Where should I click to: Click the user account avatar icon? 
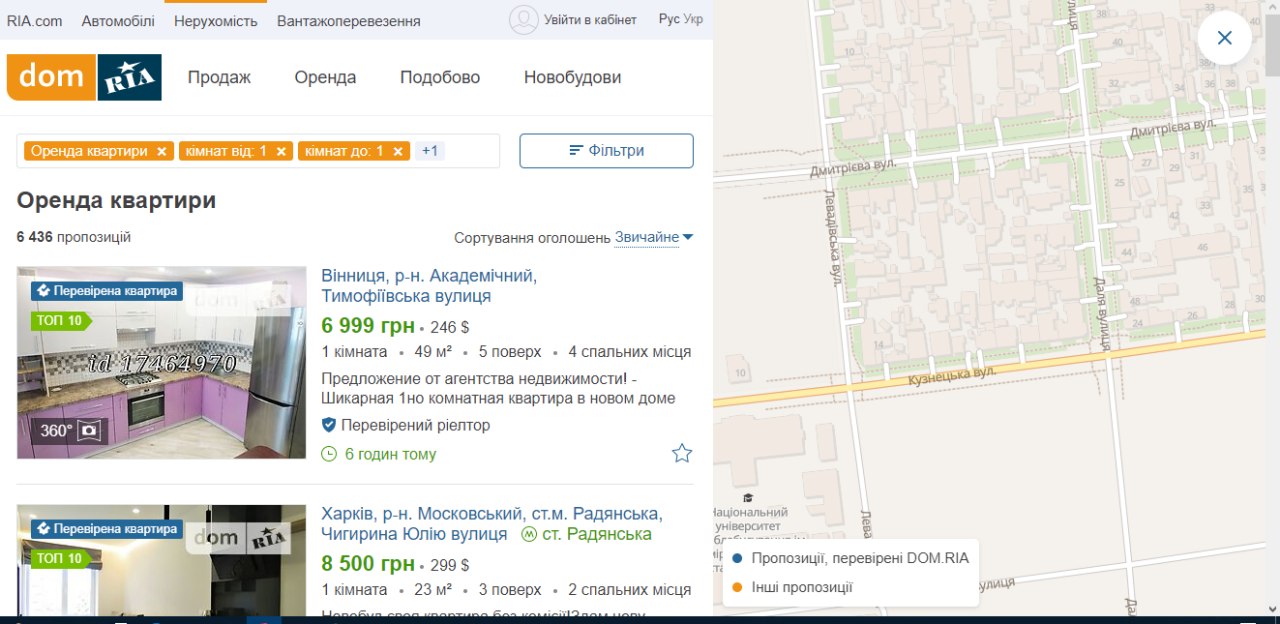(523, 20)
